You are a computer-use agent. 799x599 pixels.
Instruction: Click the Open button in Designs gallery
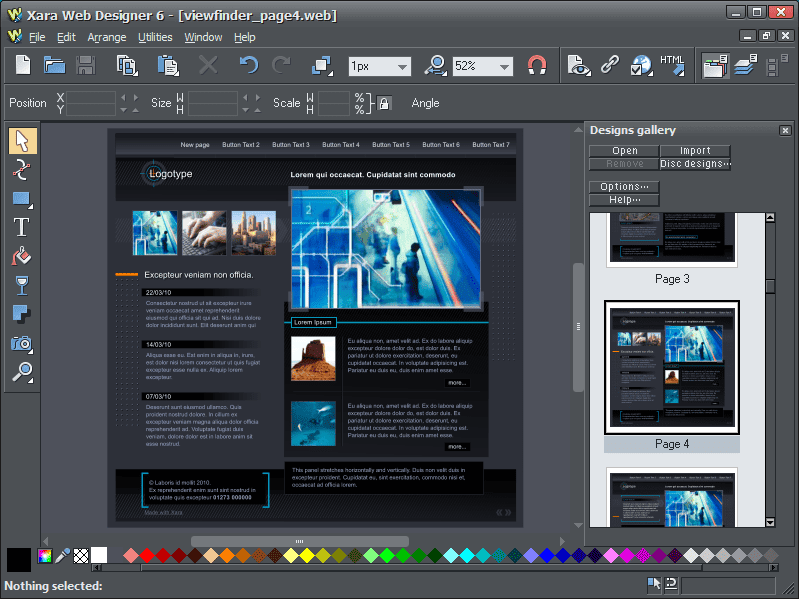624,151
